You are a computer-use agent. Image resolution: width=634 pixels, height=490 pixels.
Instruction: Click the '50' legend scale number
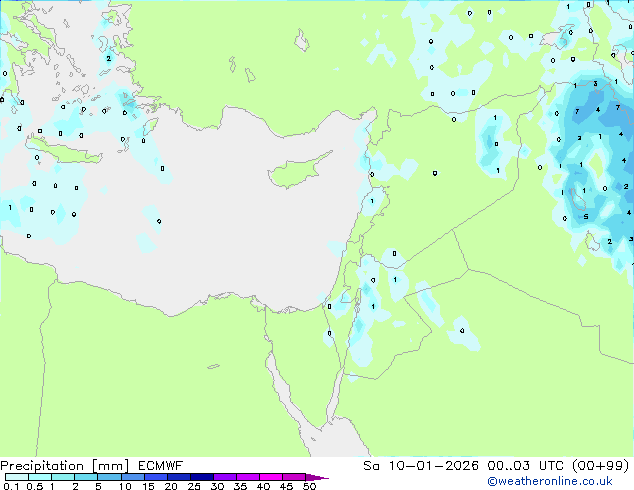click(309, 486)
